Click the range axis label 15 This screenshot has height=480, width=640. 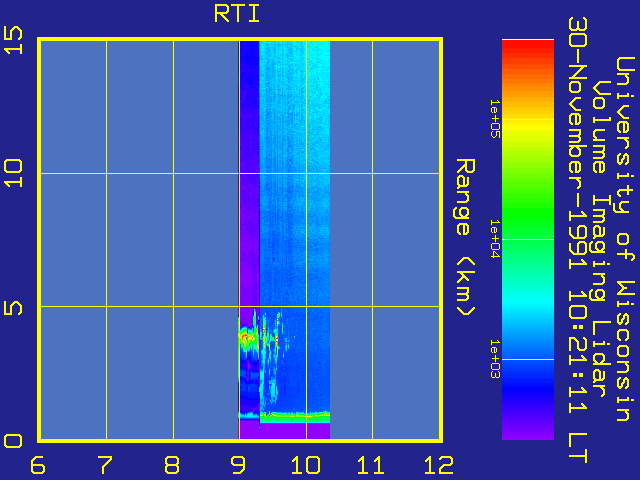coord(13,40)
